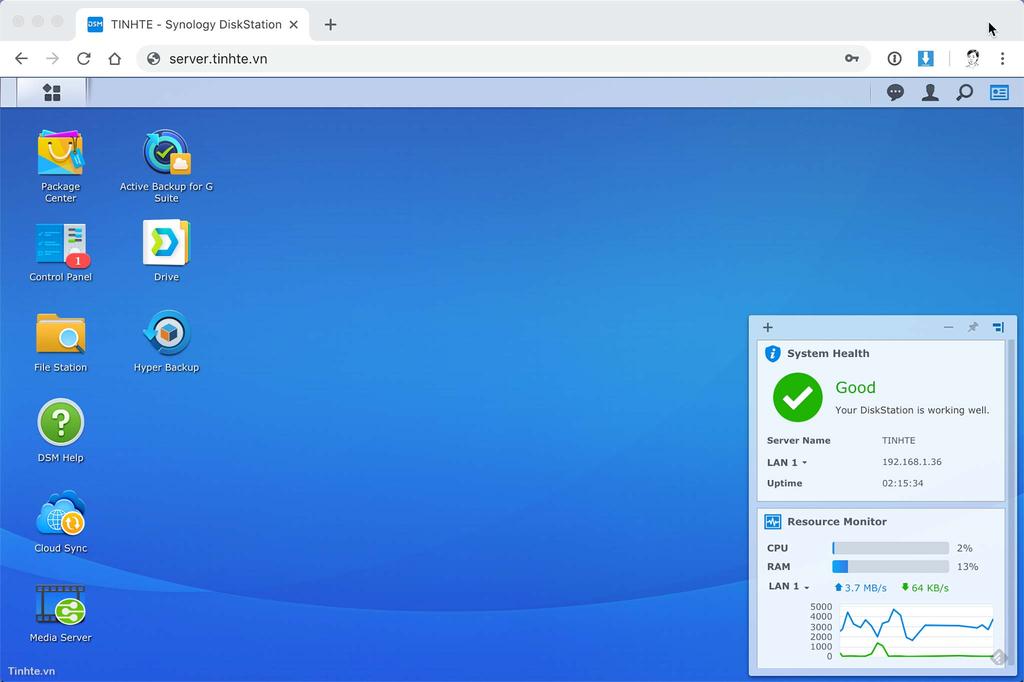Click upload speed 3.7 MB/s
Screen dimensions: 1024x682
point(860,587)
